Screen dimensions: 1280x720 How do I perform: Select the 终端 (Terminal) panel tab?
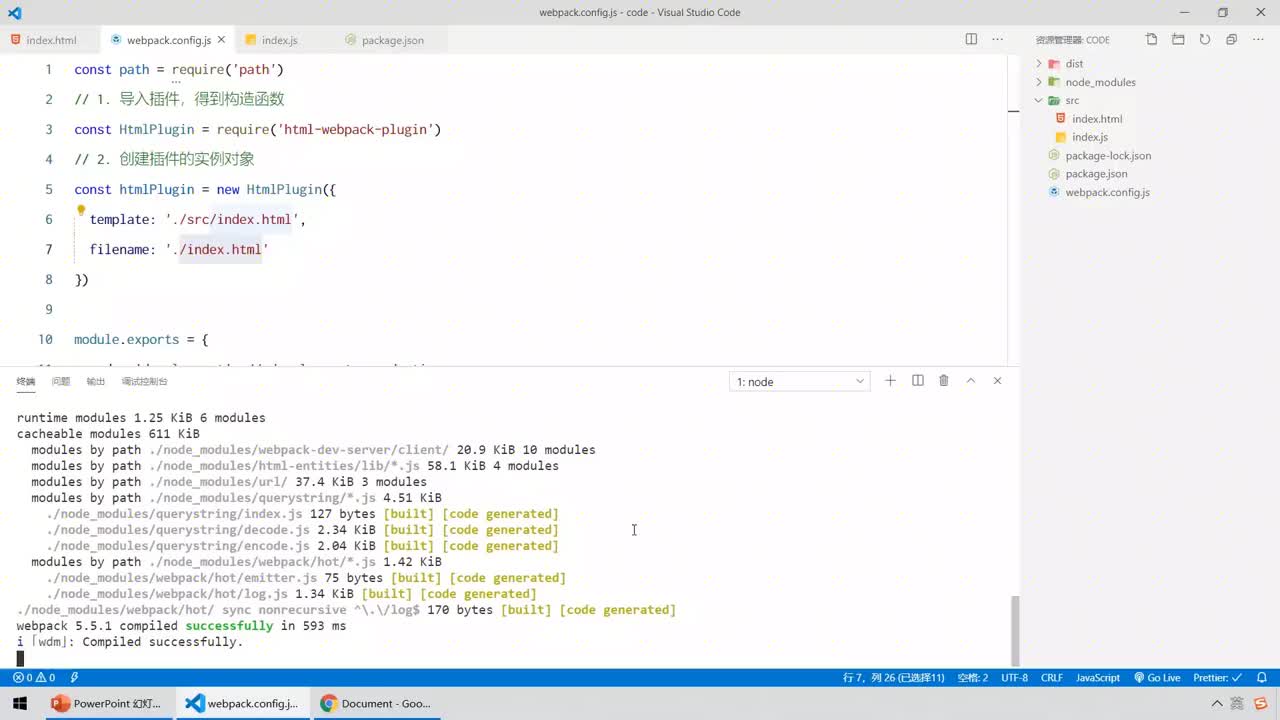click(x=26, y=381)
